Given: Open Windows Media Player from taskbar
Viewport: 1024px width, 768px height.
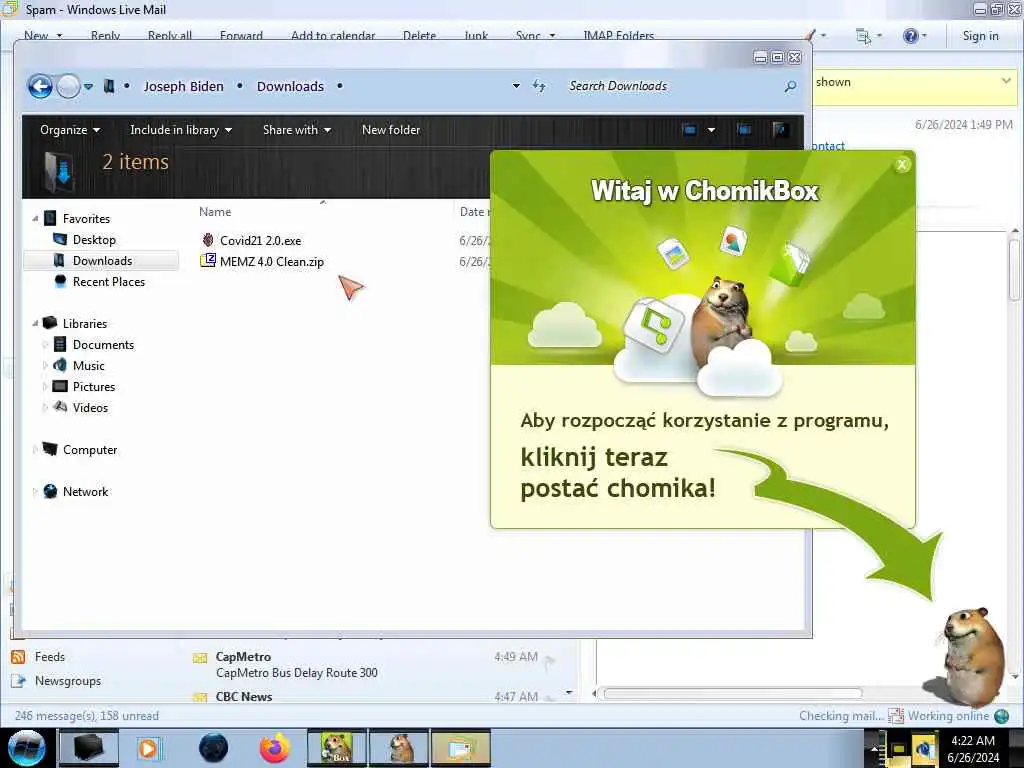Looking at the screenshot, I should [149, 748].
